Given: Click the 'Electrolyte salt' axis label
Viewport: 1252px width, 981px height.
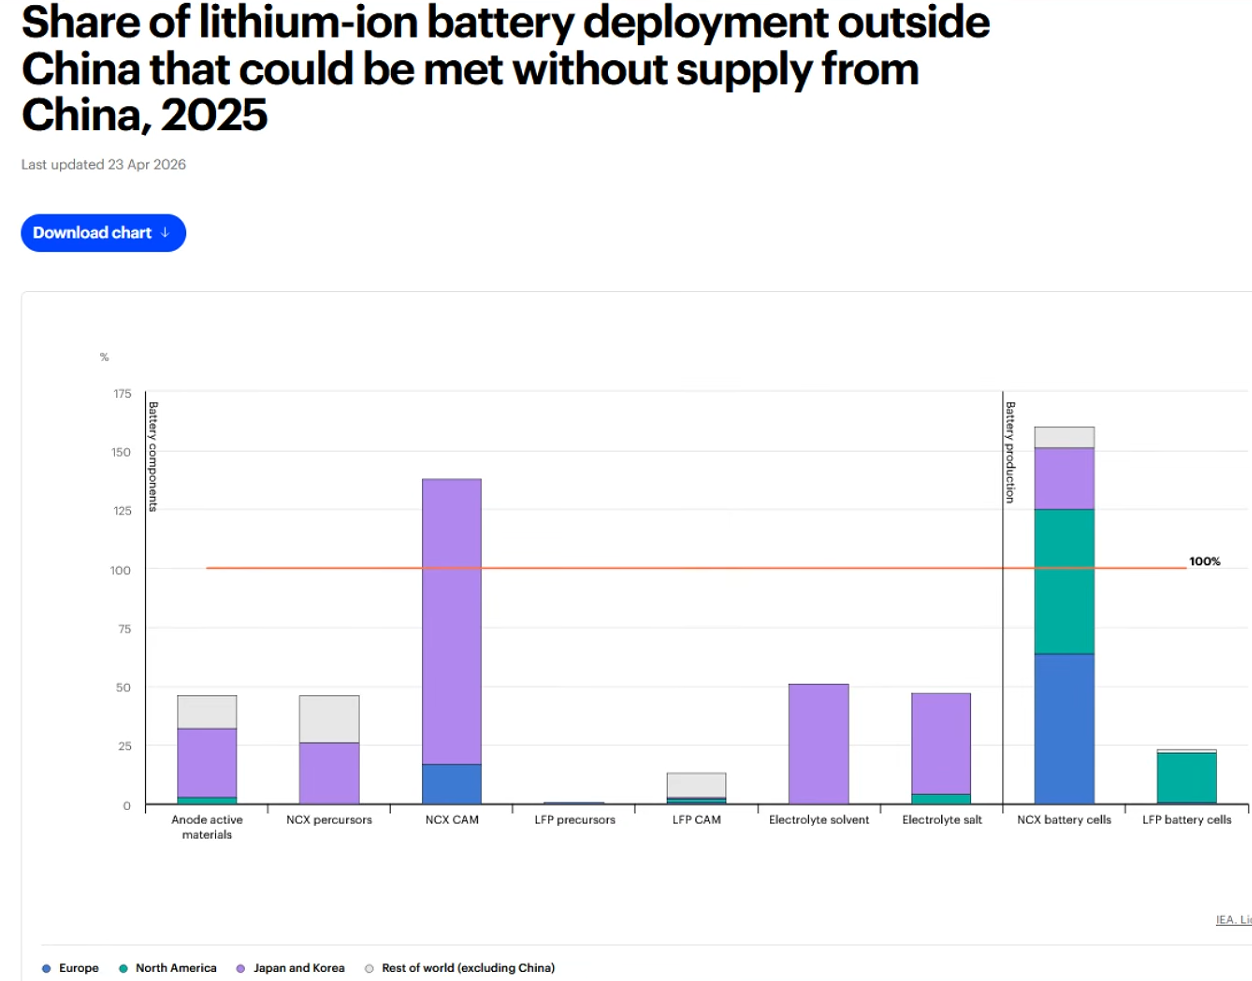Looking at the screenshot, I should [x=942, y=820].
